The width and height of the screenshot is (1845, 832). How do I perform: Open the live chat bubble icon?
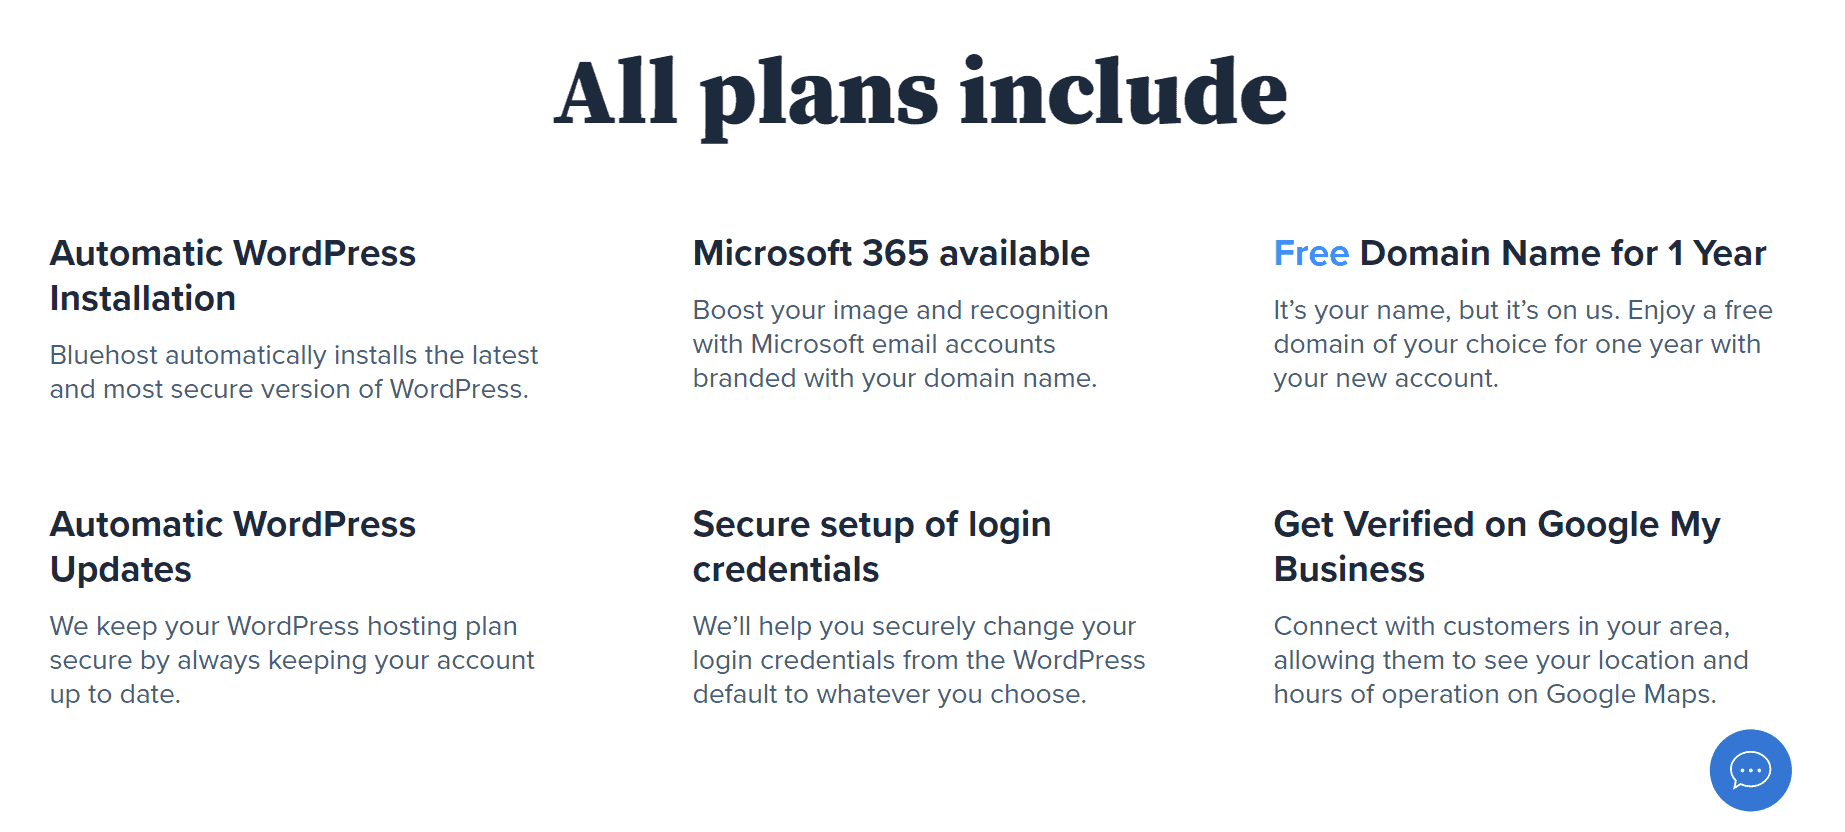[x=1750, y=770]
